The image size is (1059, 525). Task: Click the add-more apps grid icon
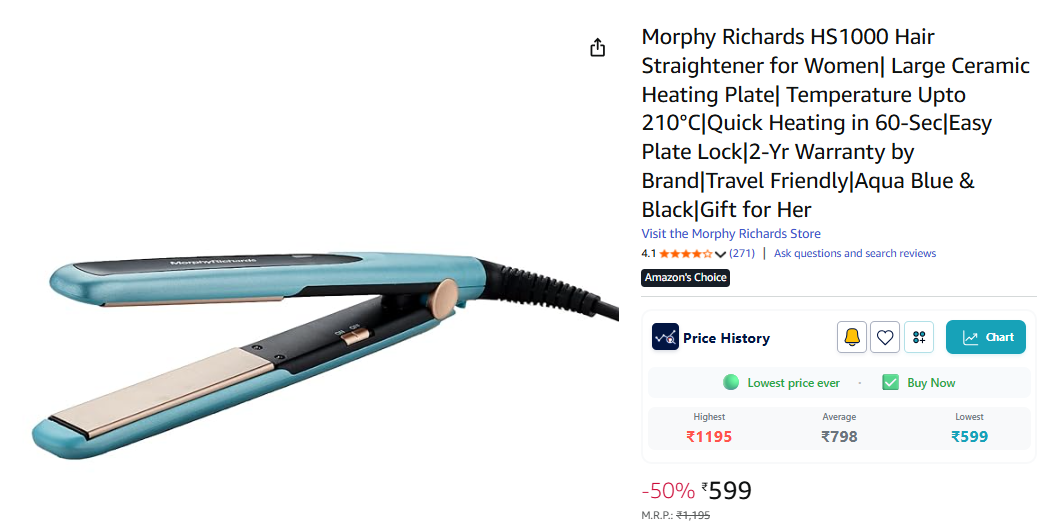point(919,338)
